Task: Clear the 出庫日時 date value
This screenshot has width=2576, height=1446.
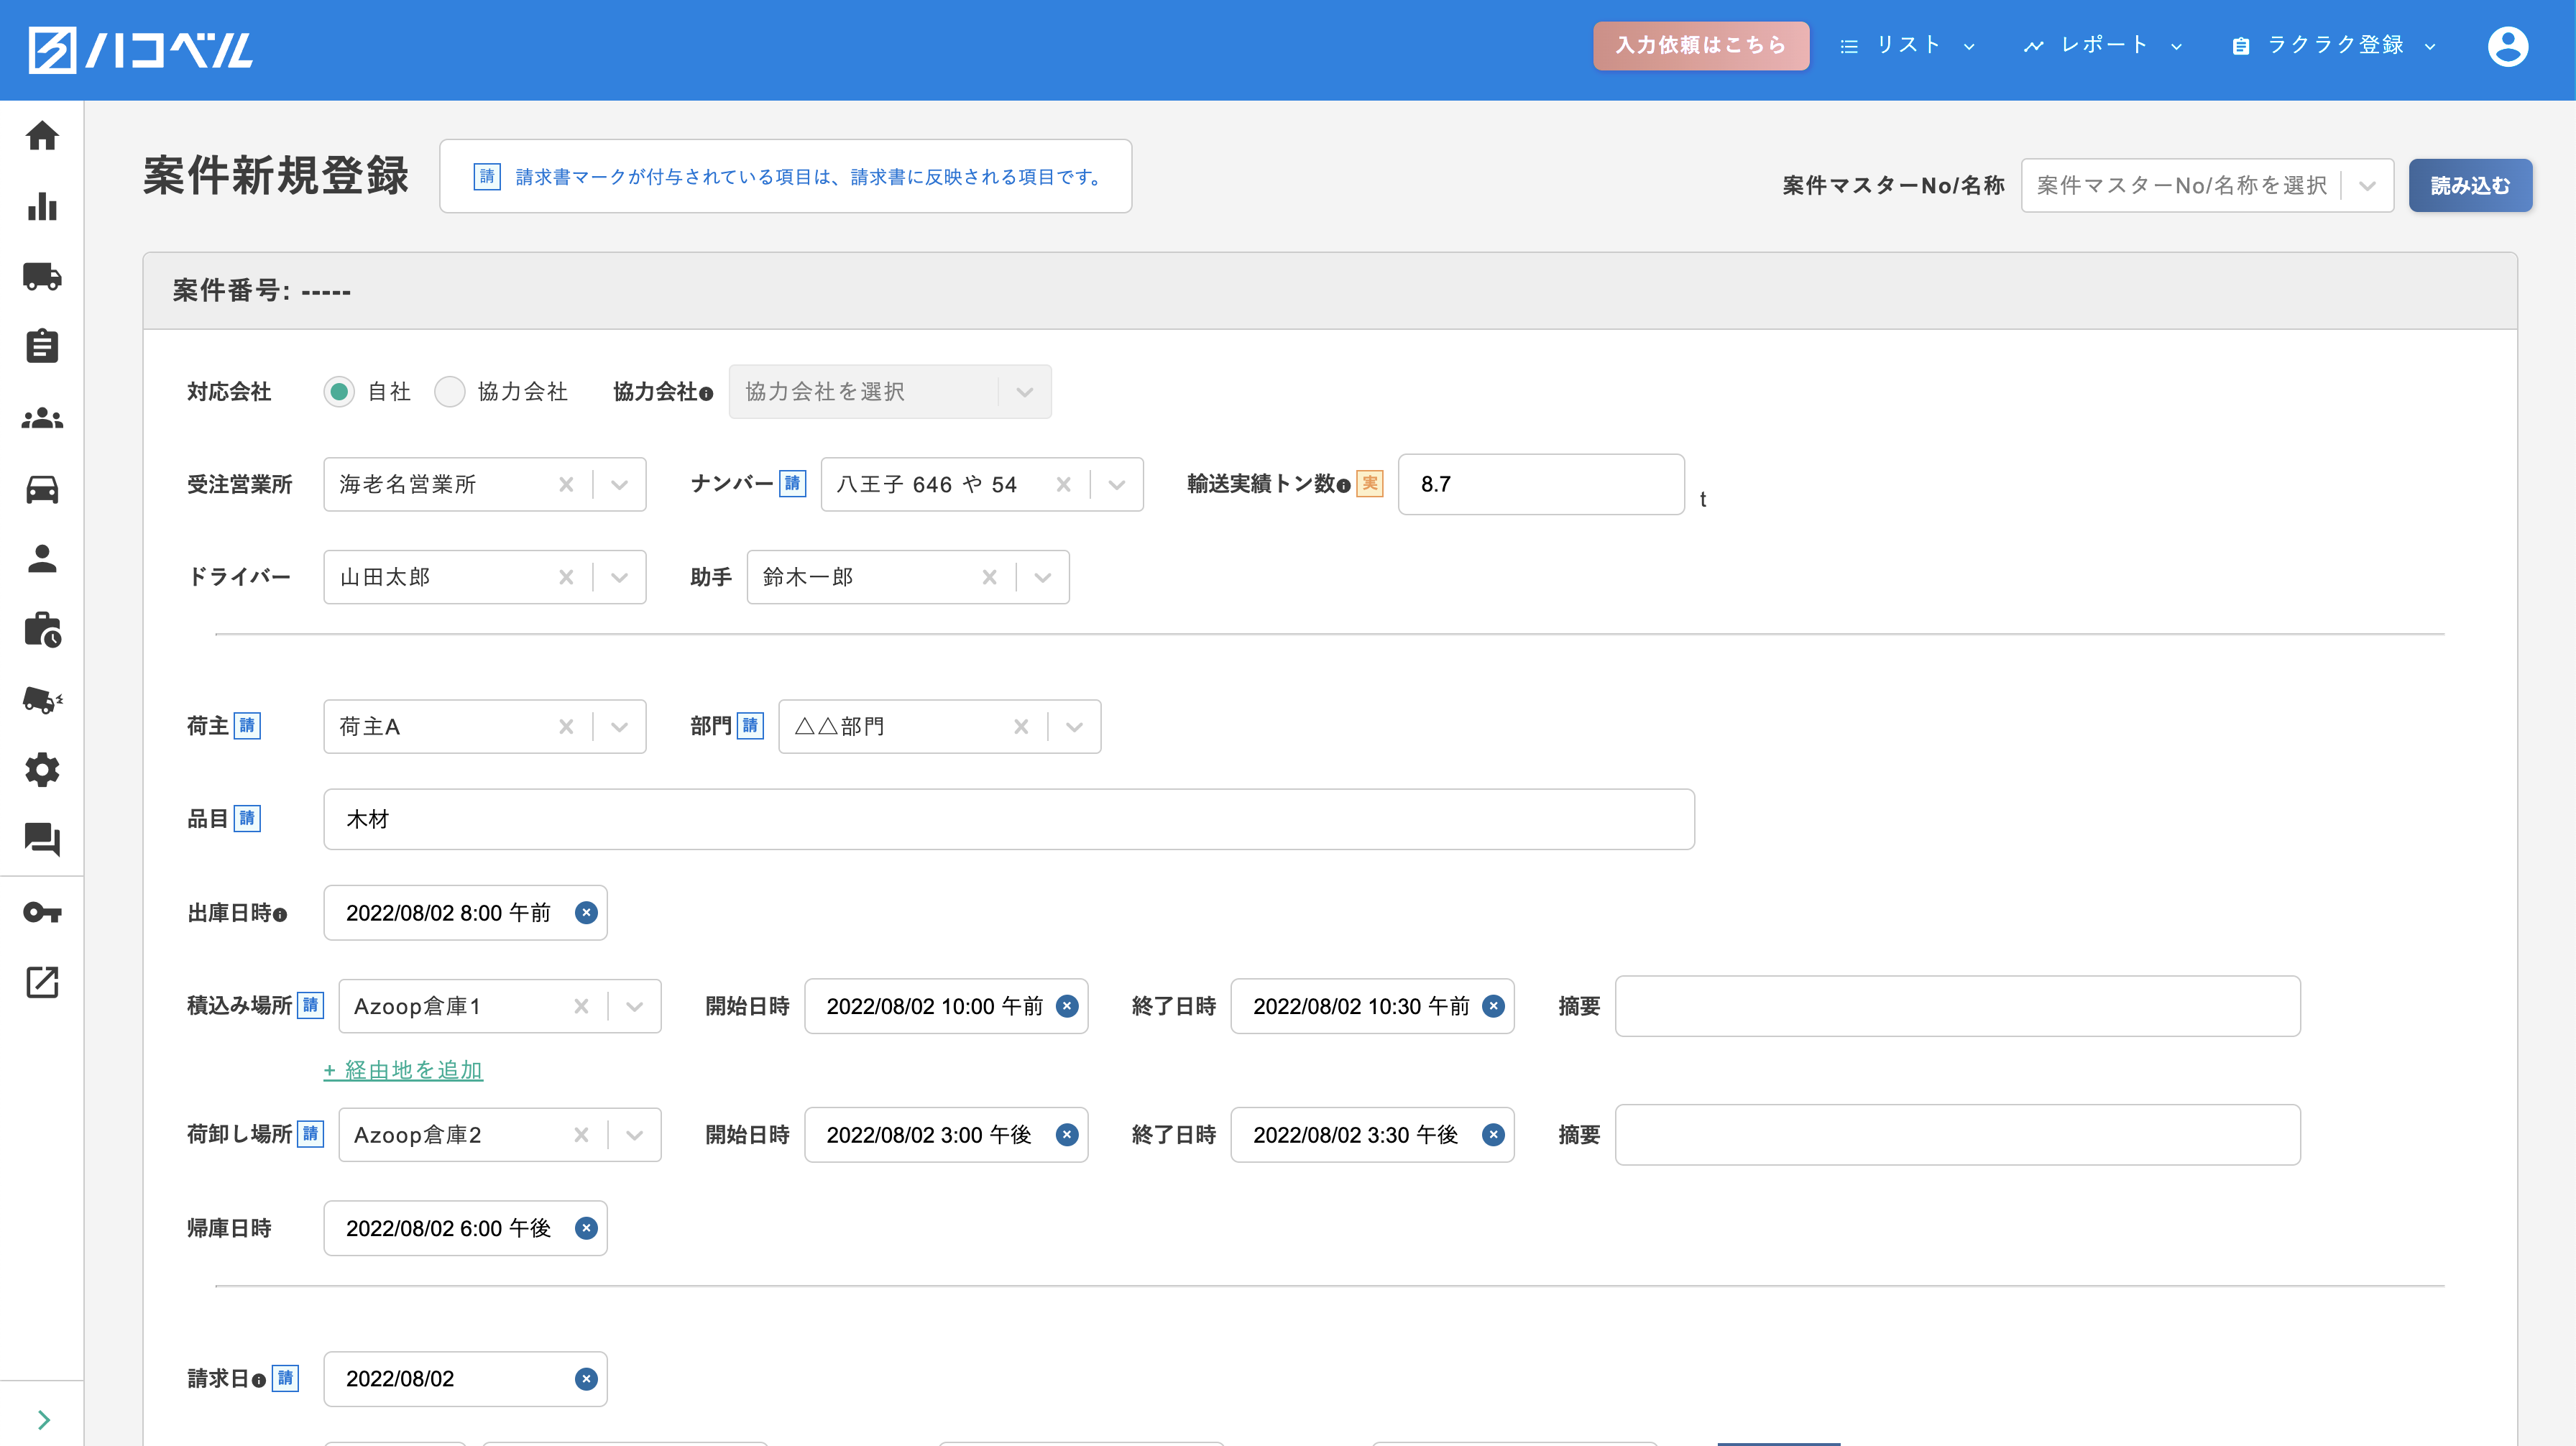Action: coord(586,912)
